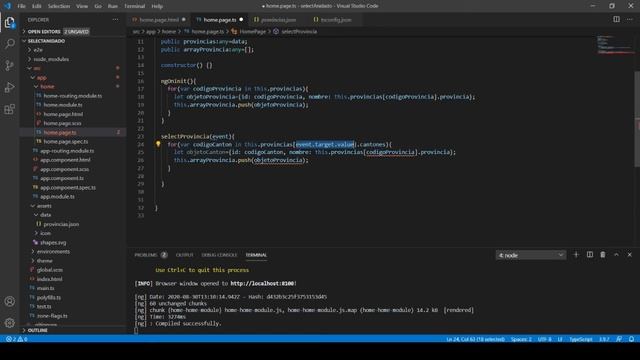Kill the terminal with trash icon
Image resolution: width=640 pixels, height=360 pixels.
tap(603, 255)
